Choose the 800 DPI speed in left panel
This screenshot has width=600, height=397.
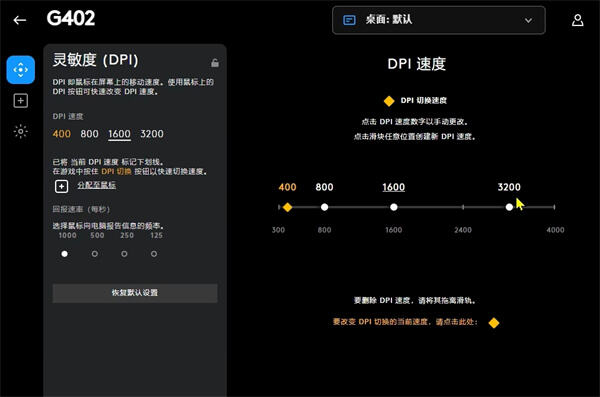coord(89,134)
